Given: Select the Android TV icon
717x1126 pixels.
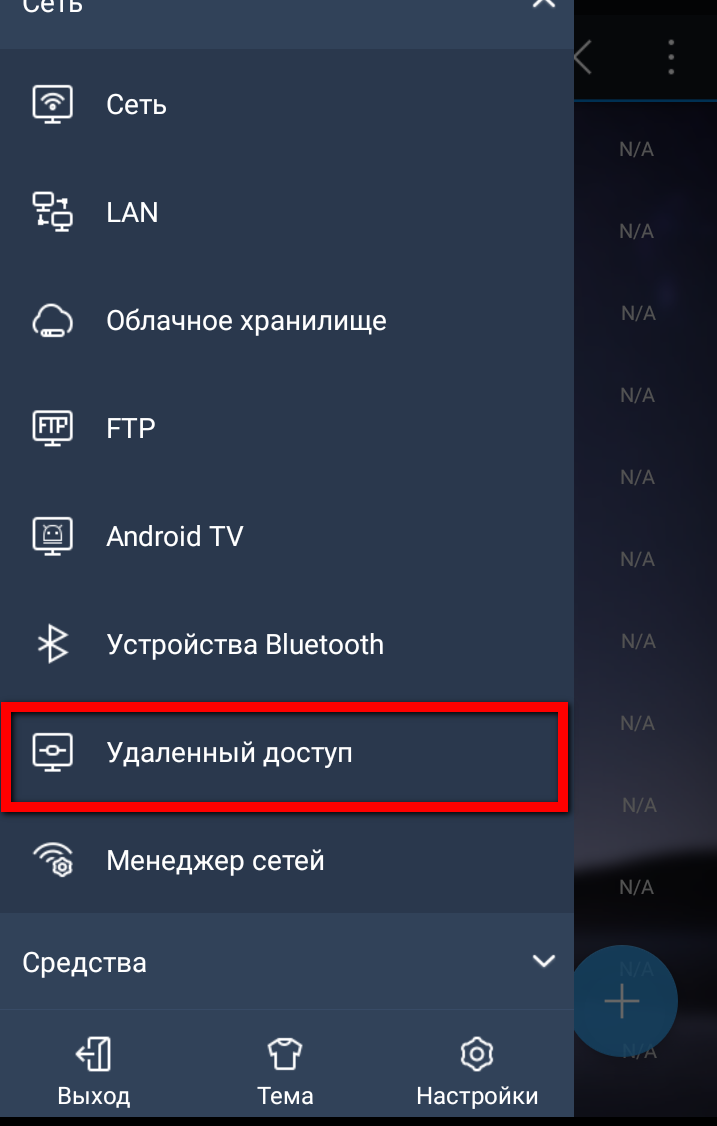Looking at the screenshot, I should 52,536.
